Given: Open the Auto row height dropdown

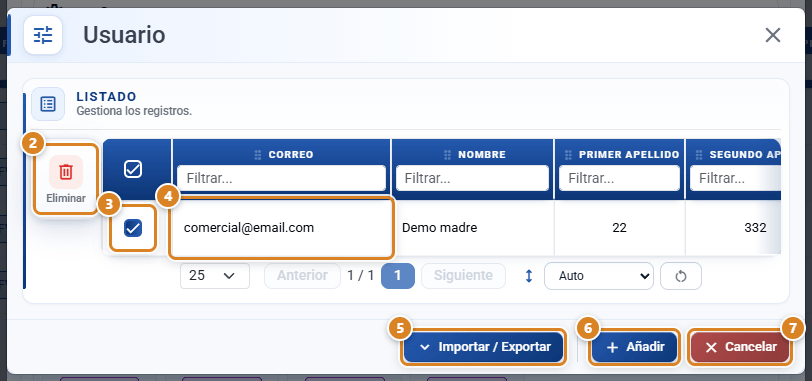Looking at the screenshot, I should (599, 276).
